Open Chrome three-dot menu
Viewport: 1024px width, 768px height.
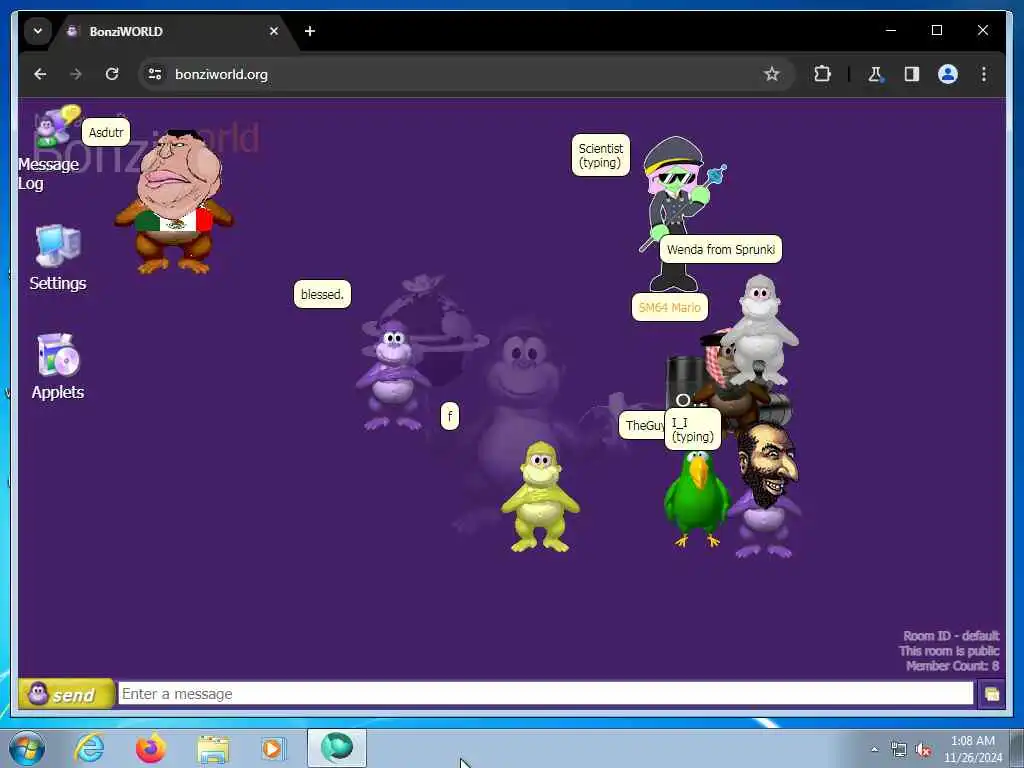coord(984,74)
